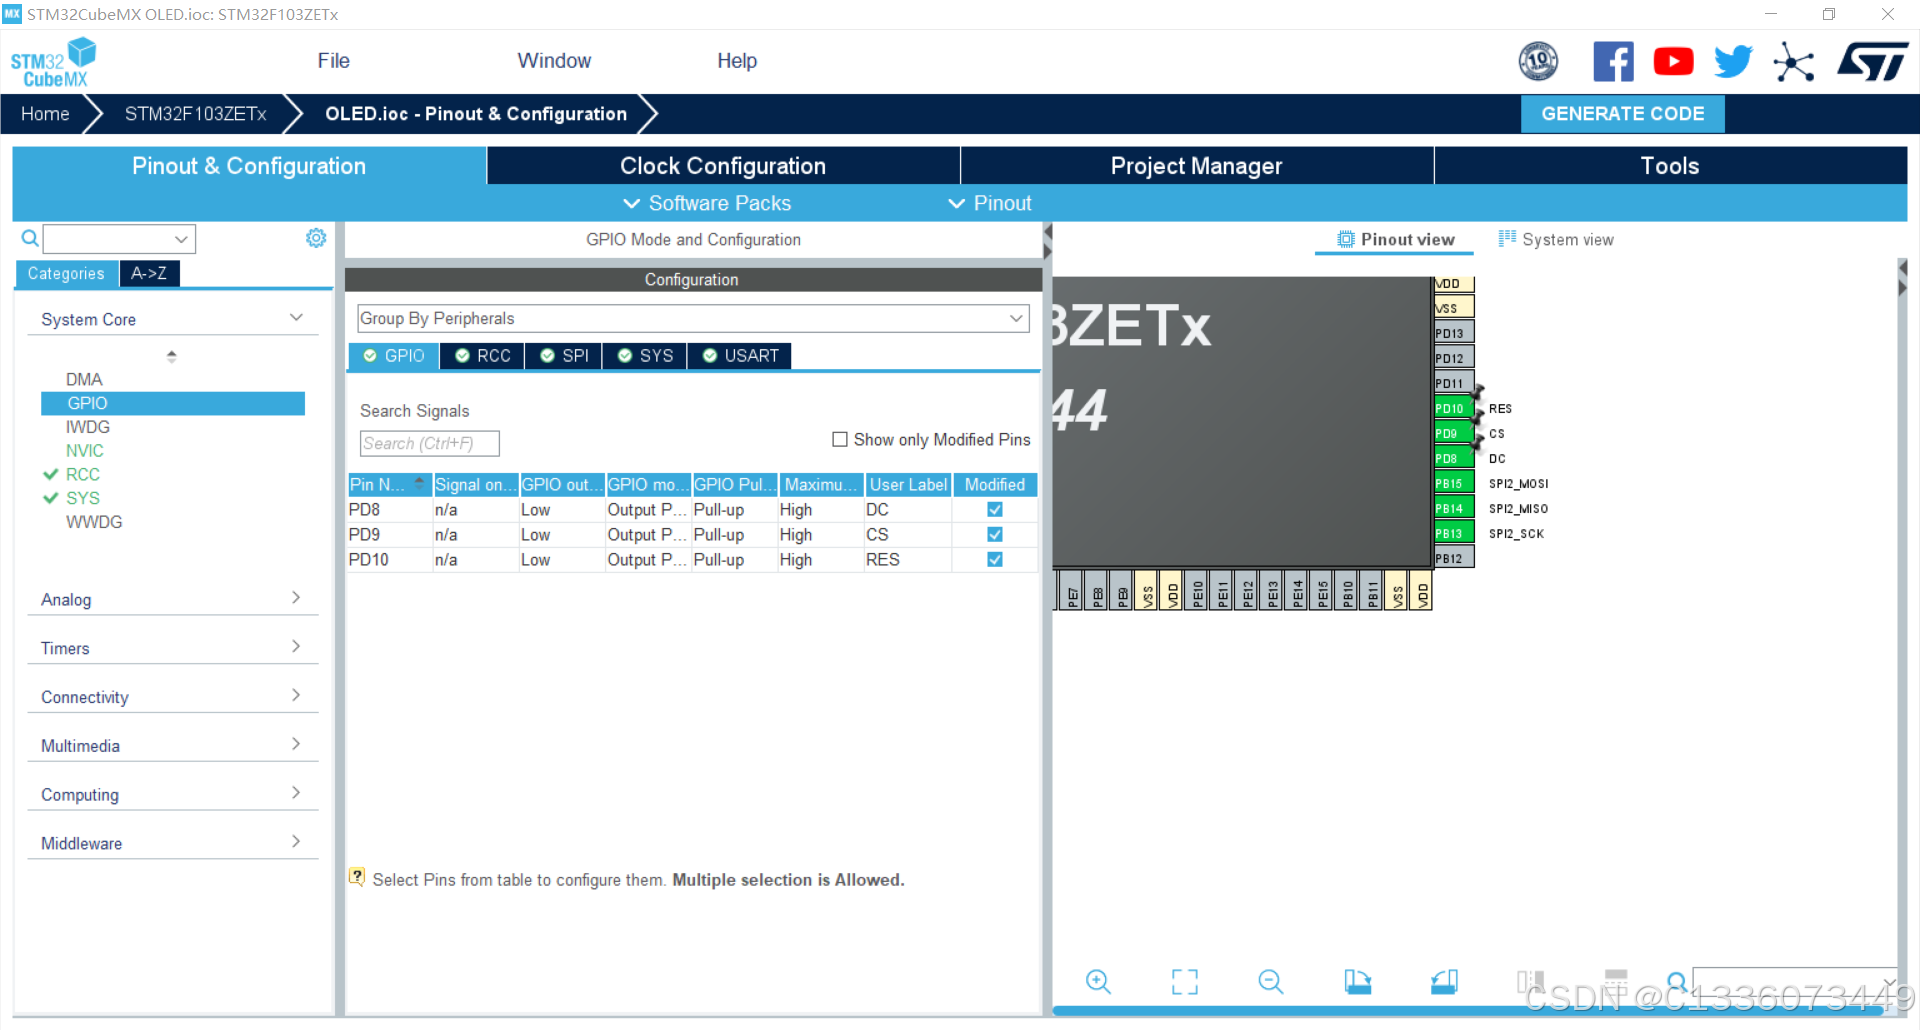1920x1030 pixels.
Task: Click the GENERATE CODE button
Action: 1622,114
